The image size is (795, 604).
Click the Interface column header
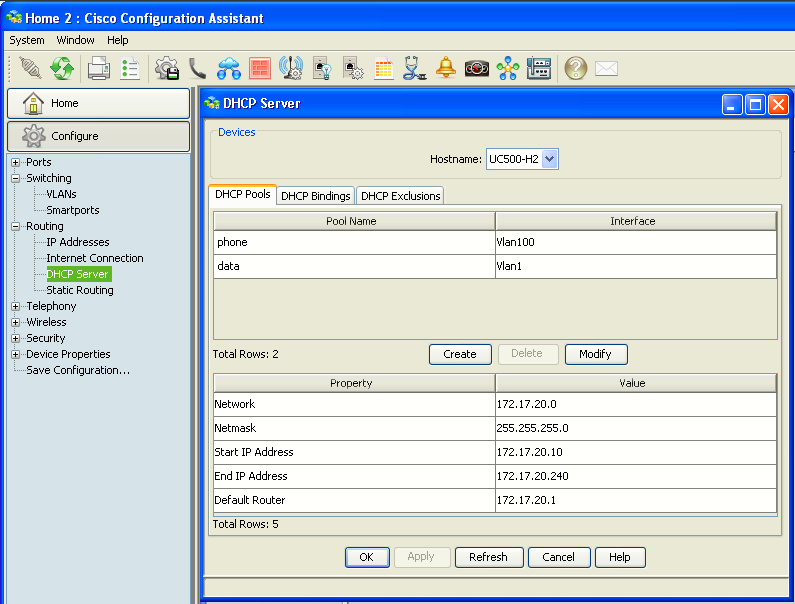pyautogui.click(x=636, y=221)
